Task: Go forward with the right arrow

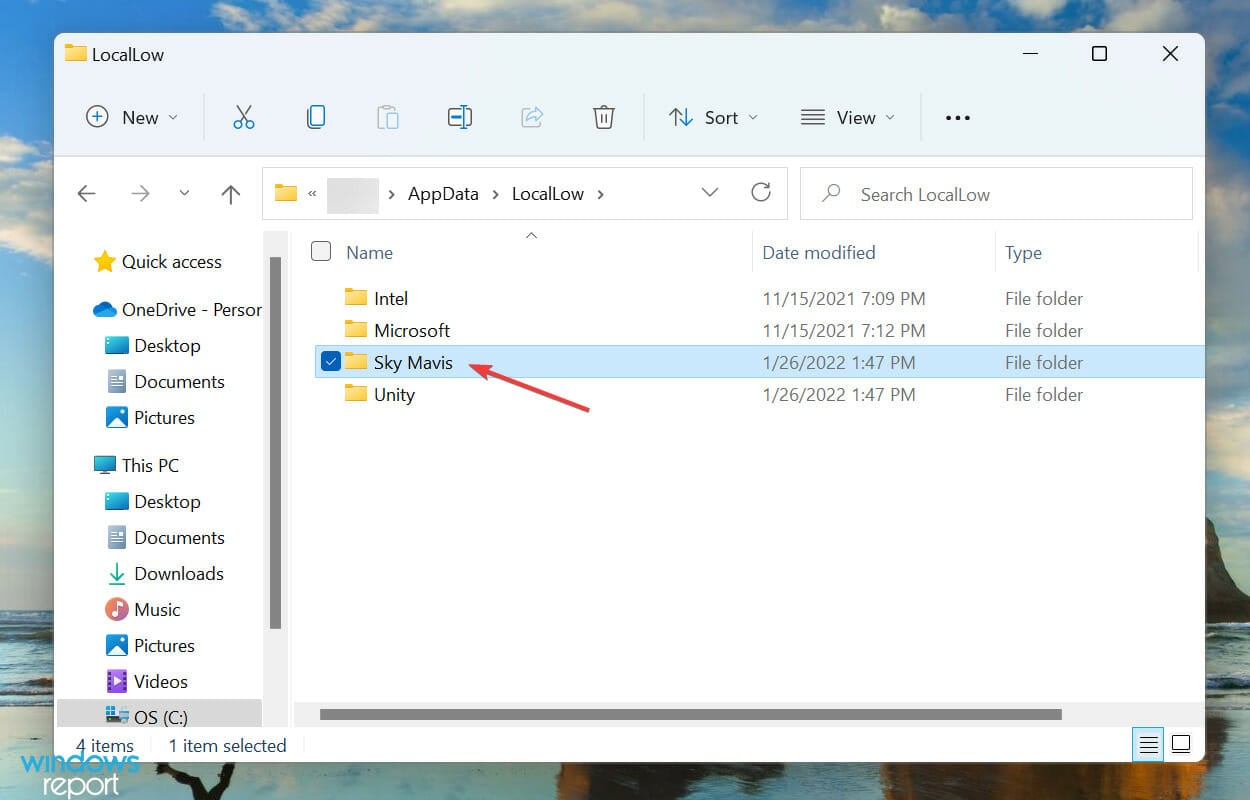Action: (140, 194)
